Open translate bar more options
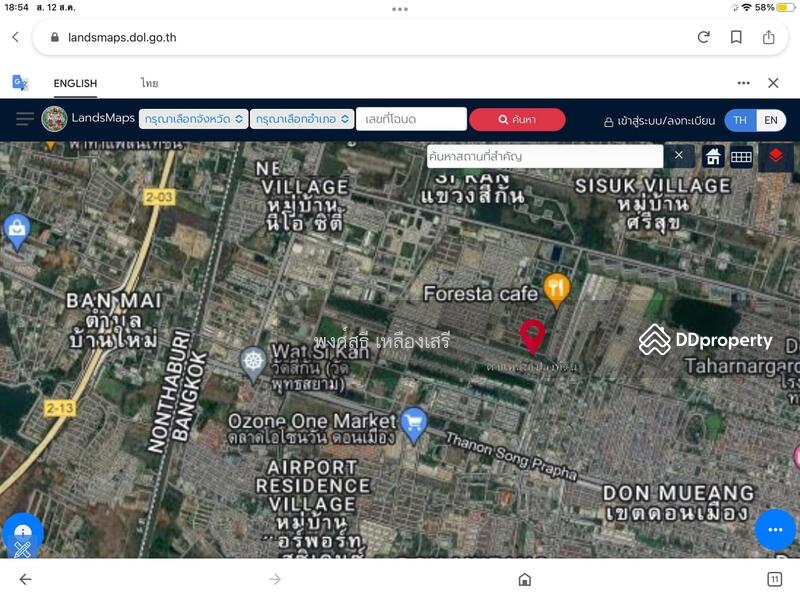This screenshot has height=600, width=800. tap(743, 83)
